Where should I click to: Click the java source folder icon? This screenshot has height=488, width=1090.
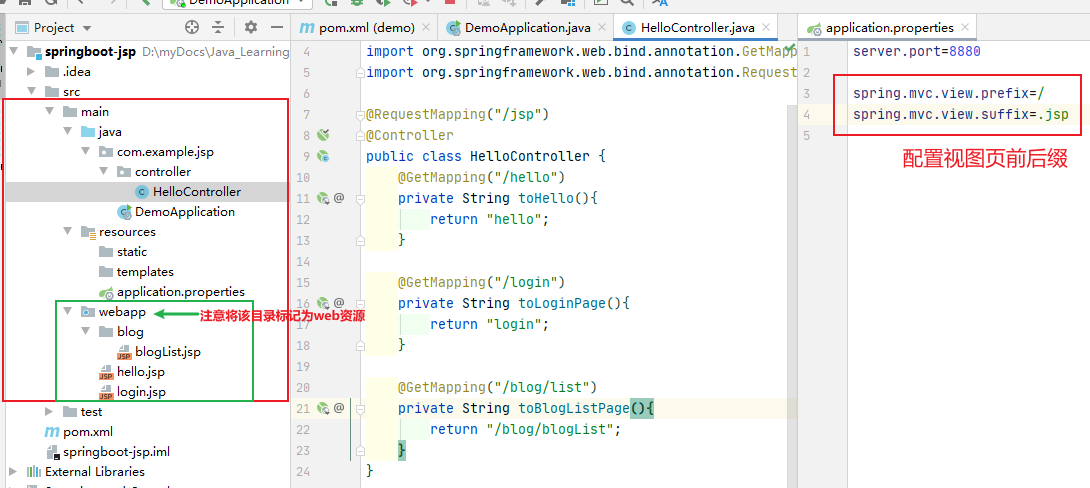pos(87,132)
